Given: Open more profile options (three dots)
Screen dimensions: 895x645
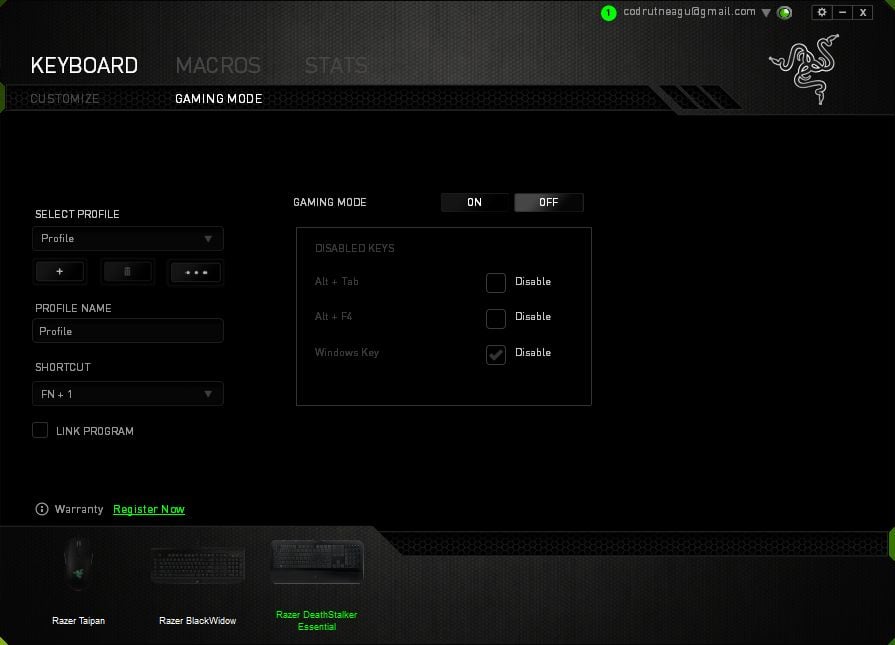Looking at the screenshot, I should [x=196, y=272].
